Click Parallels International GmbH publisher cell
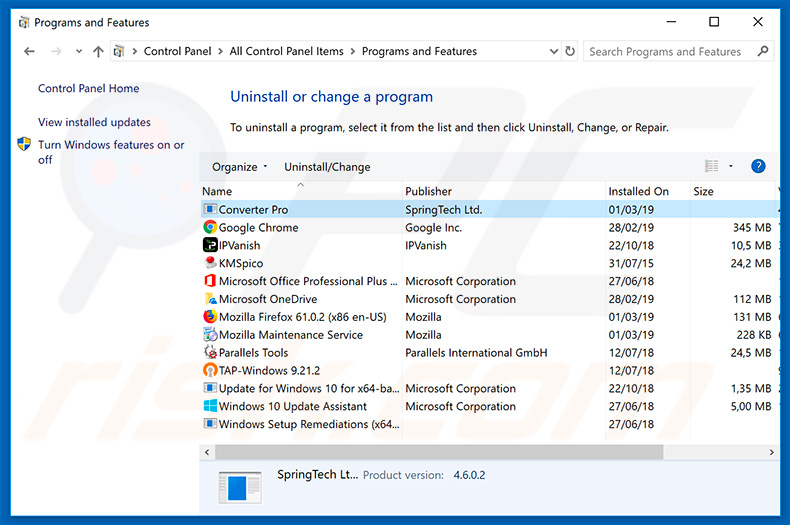Image resolution: width=790 pixels, height=525 pixels. 476,353
